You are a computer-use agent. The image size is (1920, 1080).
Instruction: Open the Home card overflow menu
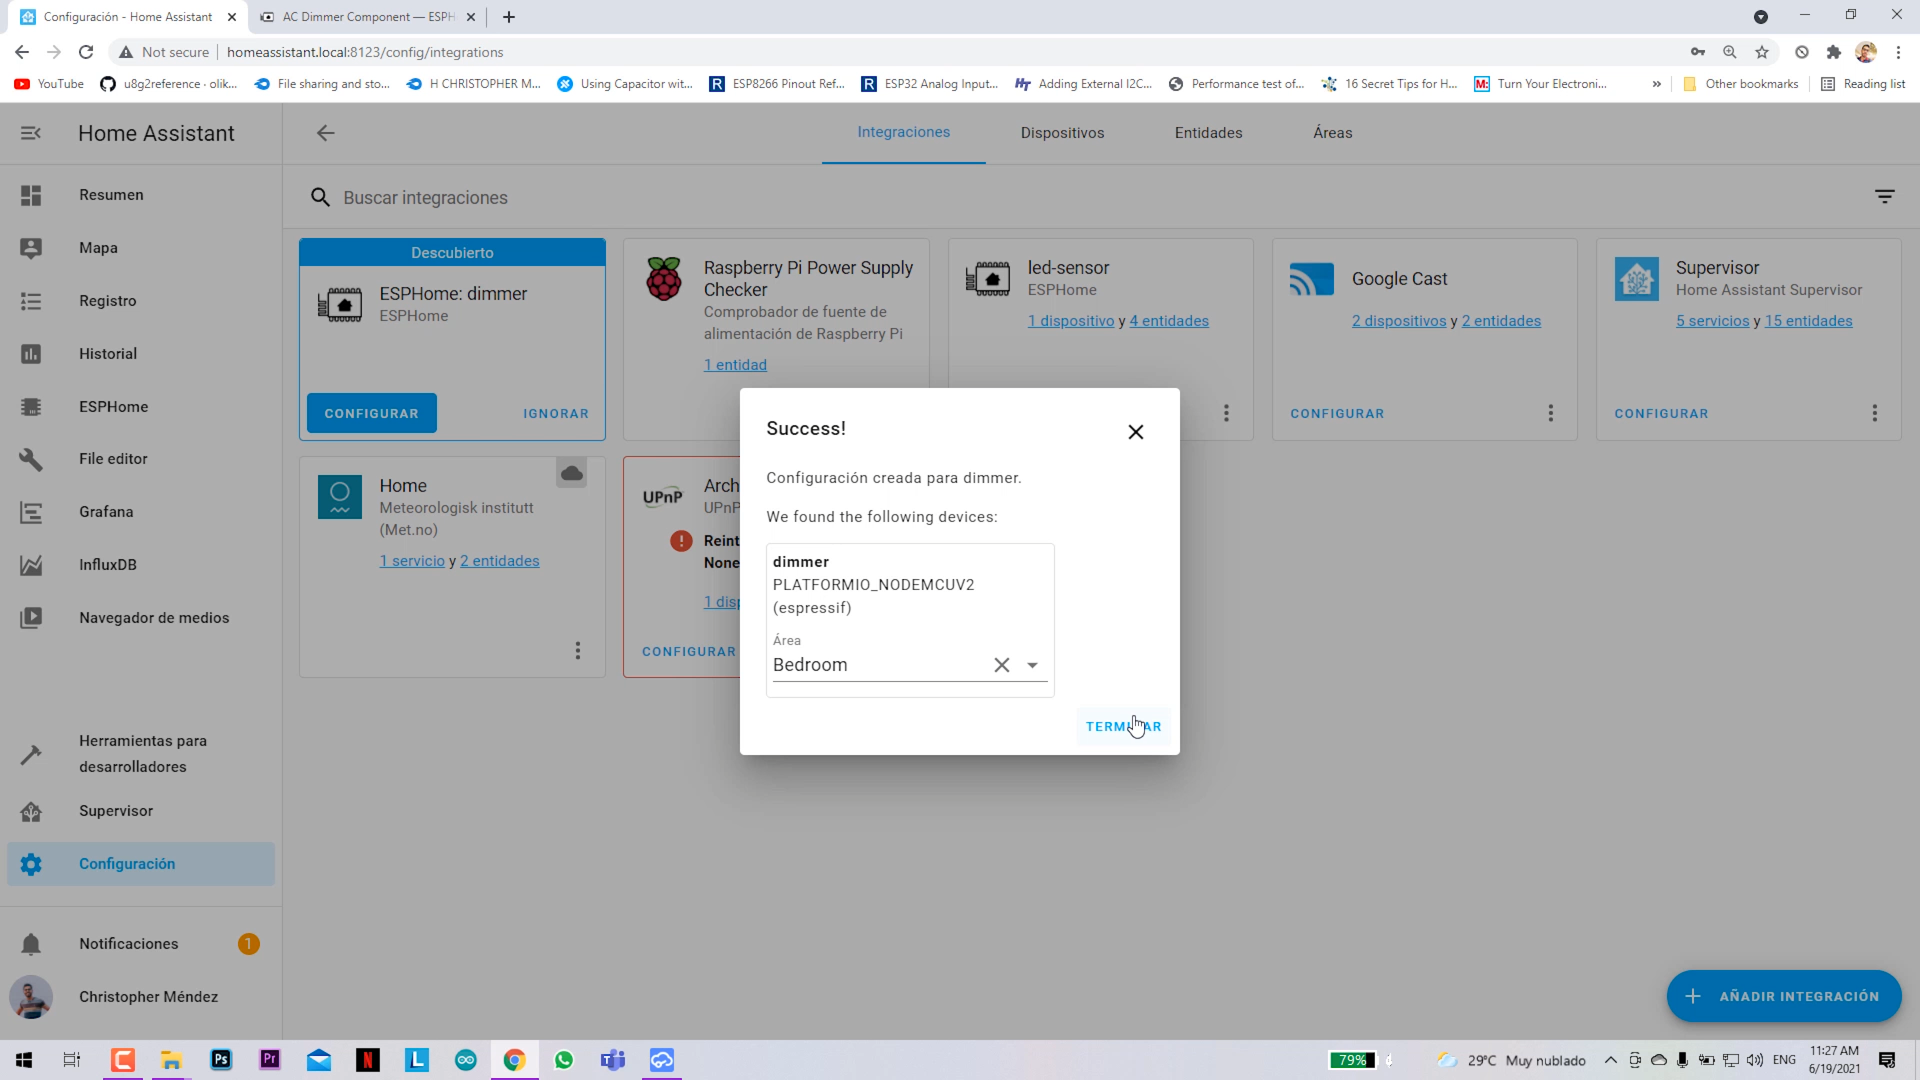point(577,651)
